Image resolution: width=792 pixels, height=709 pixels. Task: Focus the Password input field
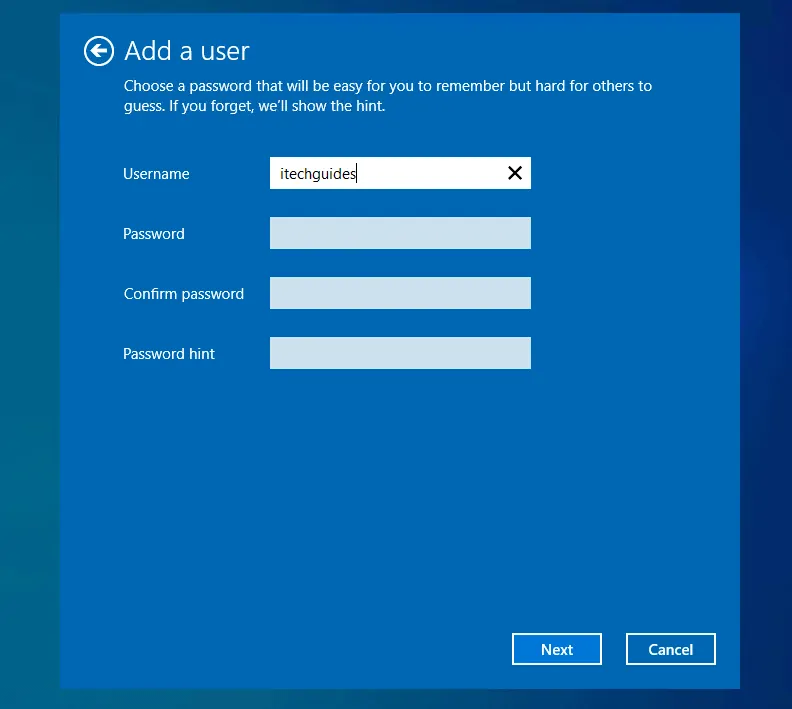tap(400, 233)
